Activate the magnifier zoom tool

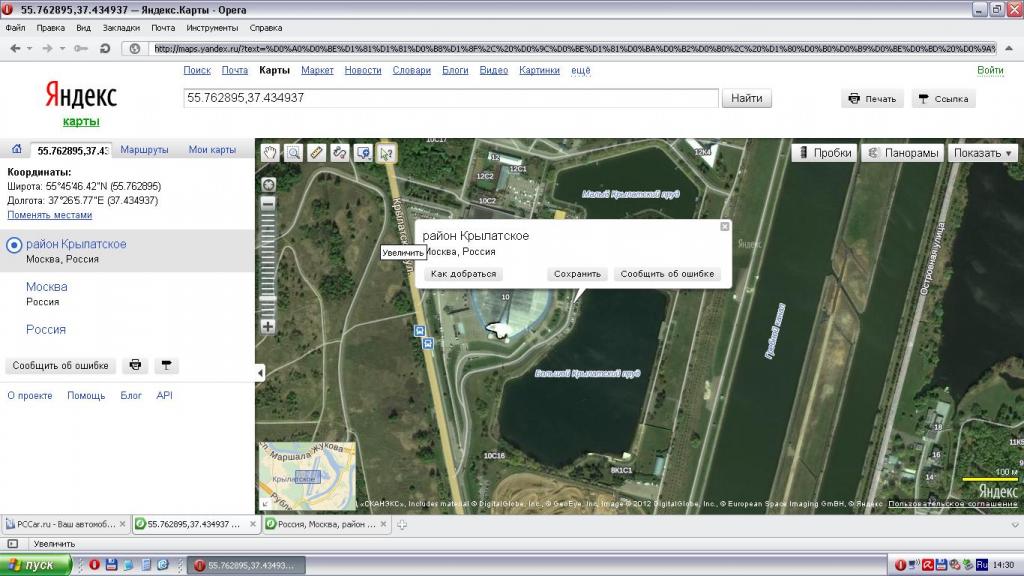point(293,153)
